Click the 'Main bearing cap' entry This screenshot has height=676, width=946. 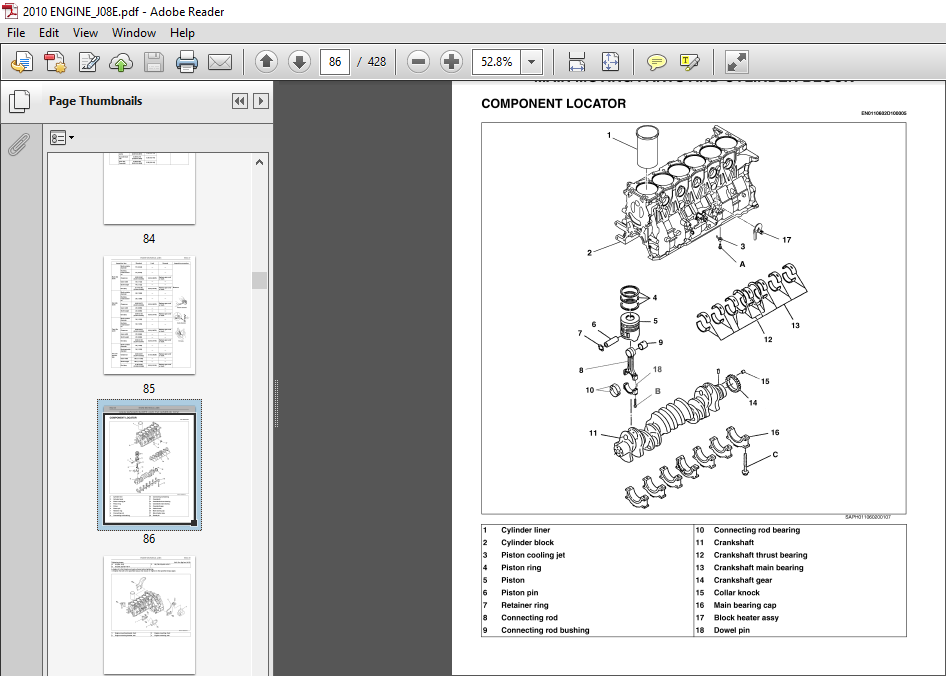(x=745, y=605)
